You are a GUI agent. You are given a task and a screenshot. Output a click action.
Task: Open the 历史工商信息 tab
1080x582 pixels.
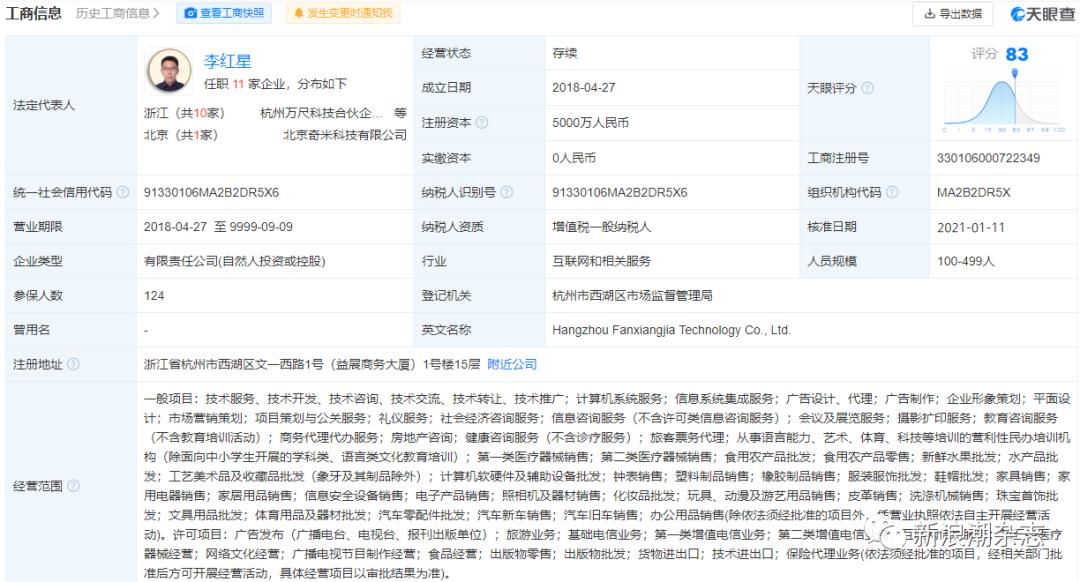click(113, 13)
